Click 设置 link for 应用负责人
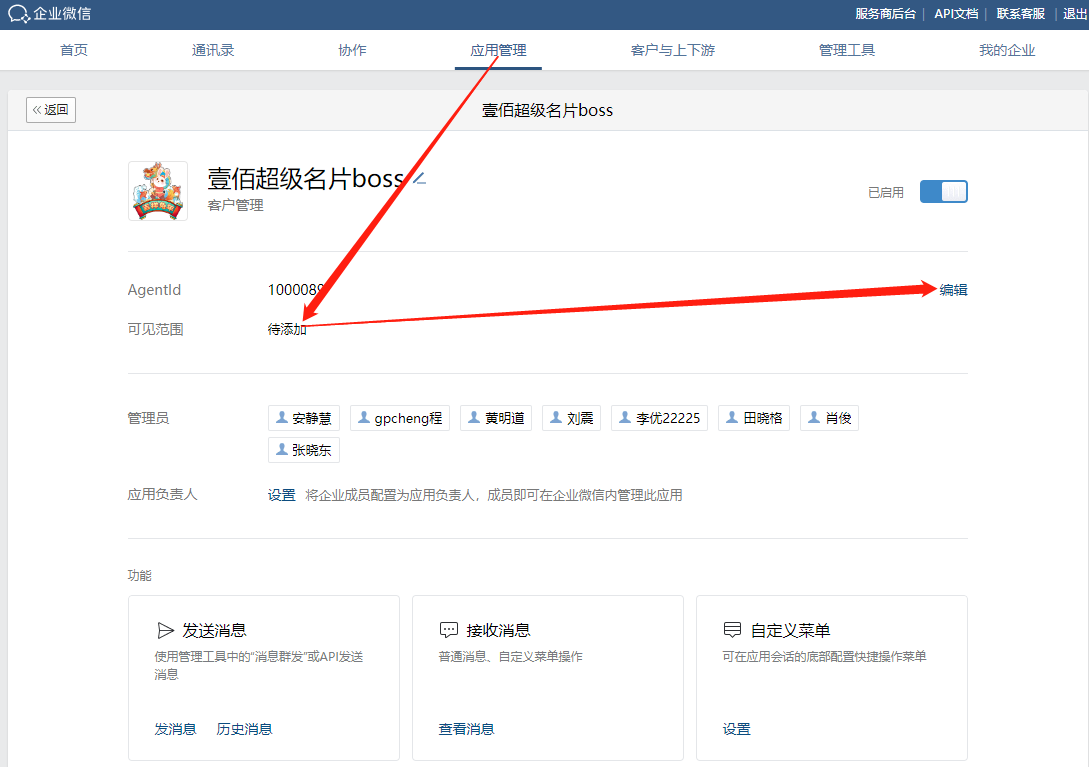The width and height of the screenshot is (1089, 767). point(281,495)
